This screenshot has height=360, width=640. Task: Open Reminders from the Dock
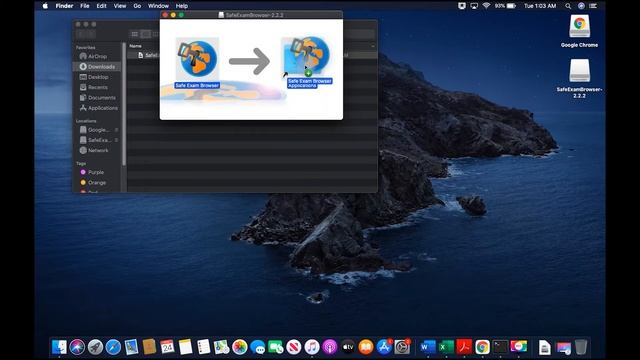(x=203, y=347)
